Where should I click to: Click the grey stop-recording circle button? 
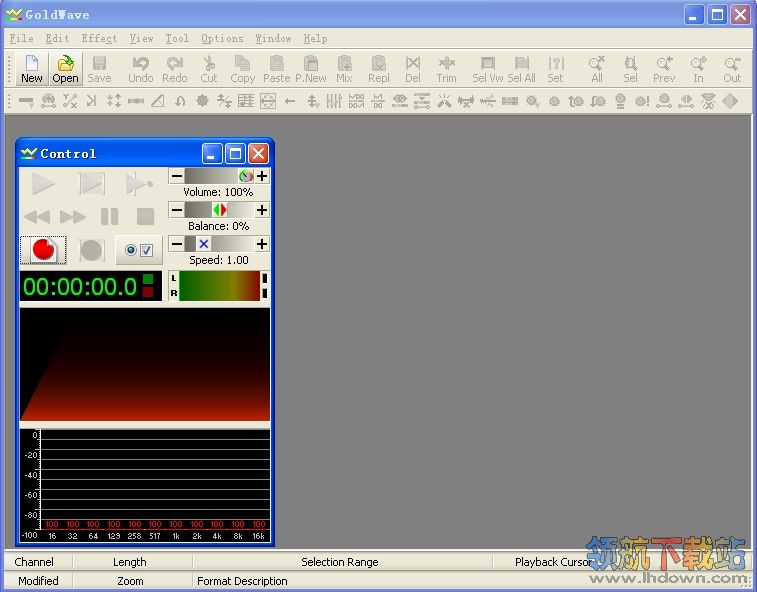pyautogui.click(x=91, y=250)
